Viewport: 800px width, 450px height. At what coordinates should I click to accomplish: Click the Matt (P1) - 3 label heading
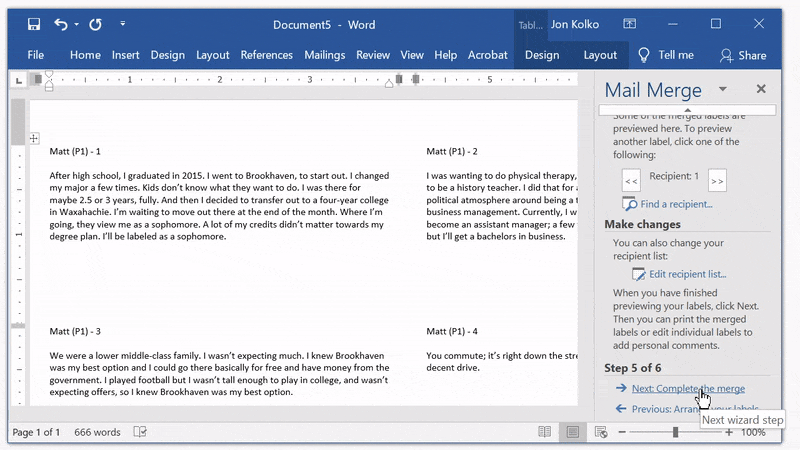pyautogui.click(x=75, y=332)
